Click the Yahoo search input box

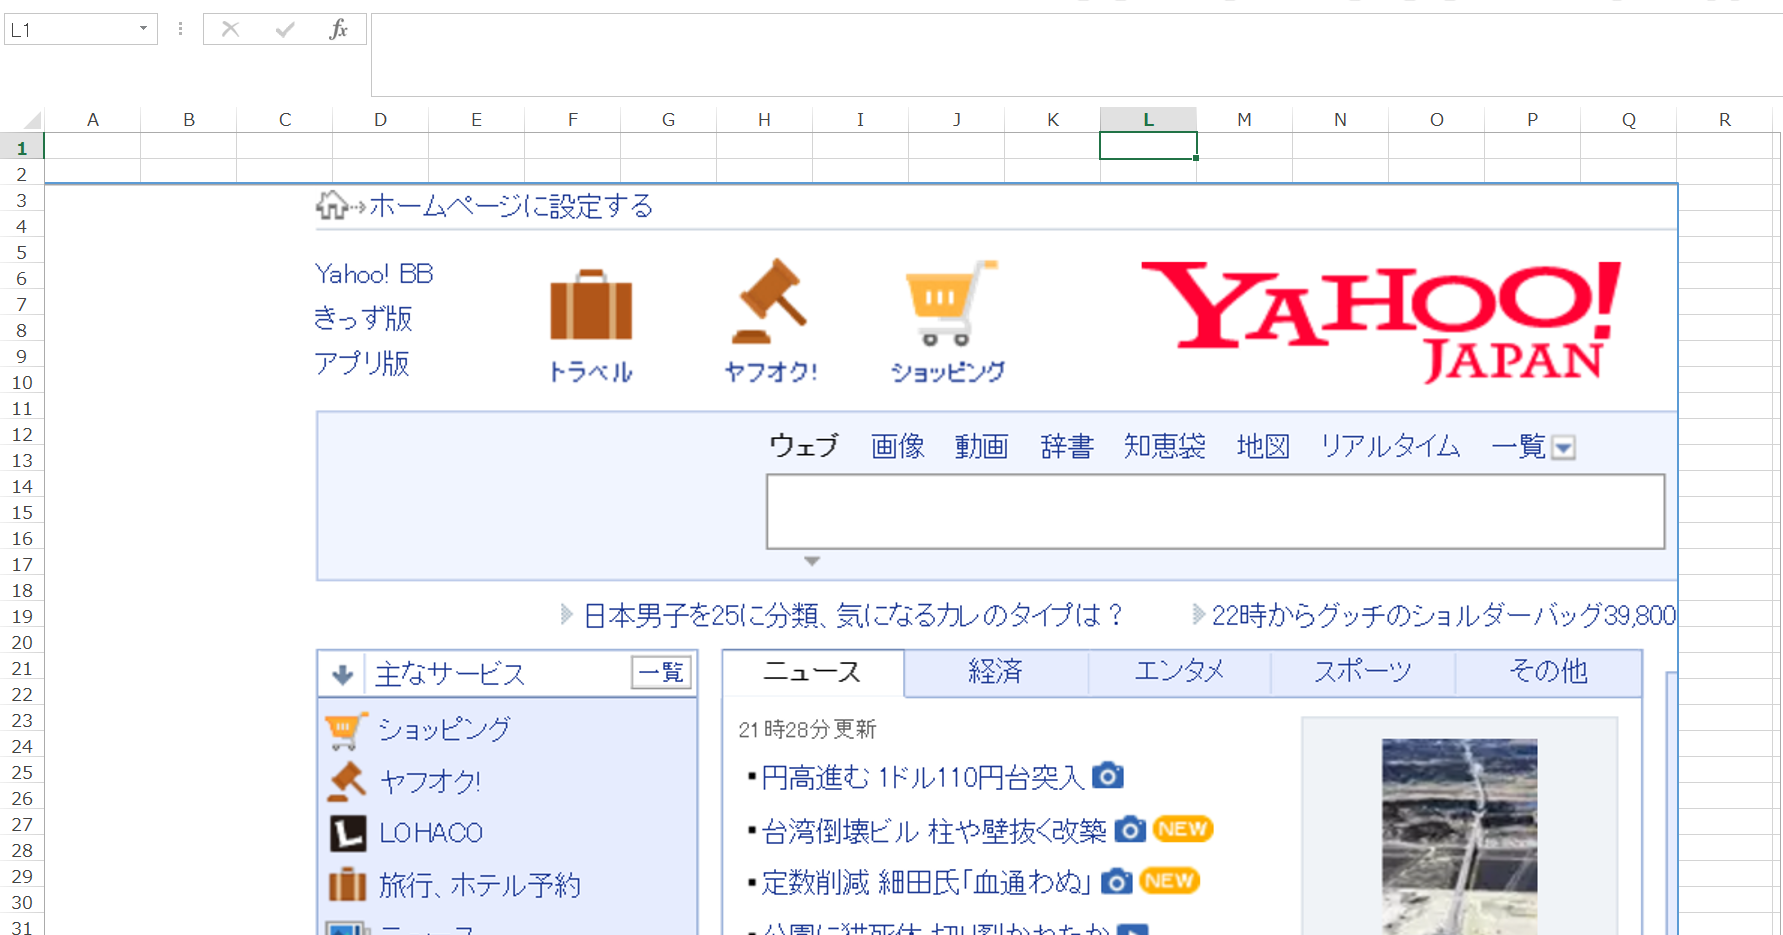1215,512
